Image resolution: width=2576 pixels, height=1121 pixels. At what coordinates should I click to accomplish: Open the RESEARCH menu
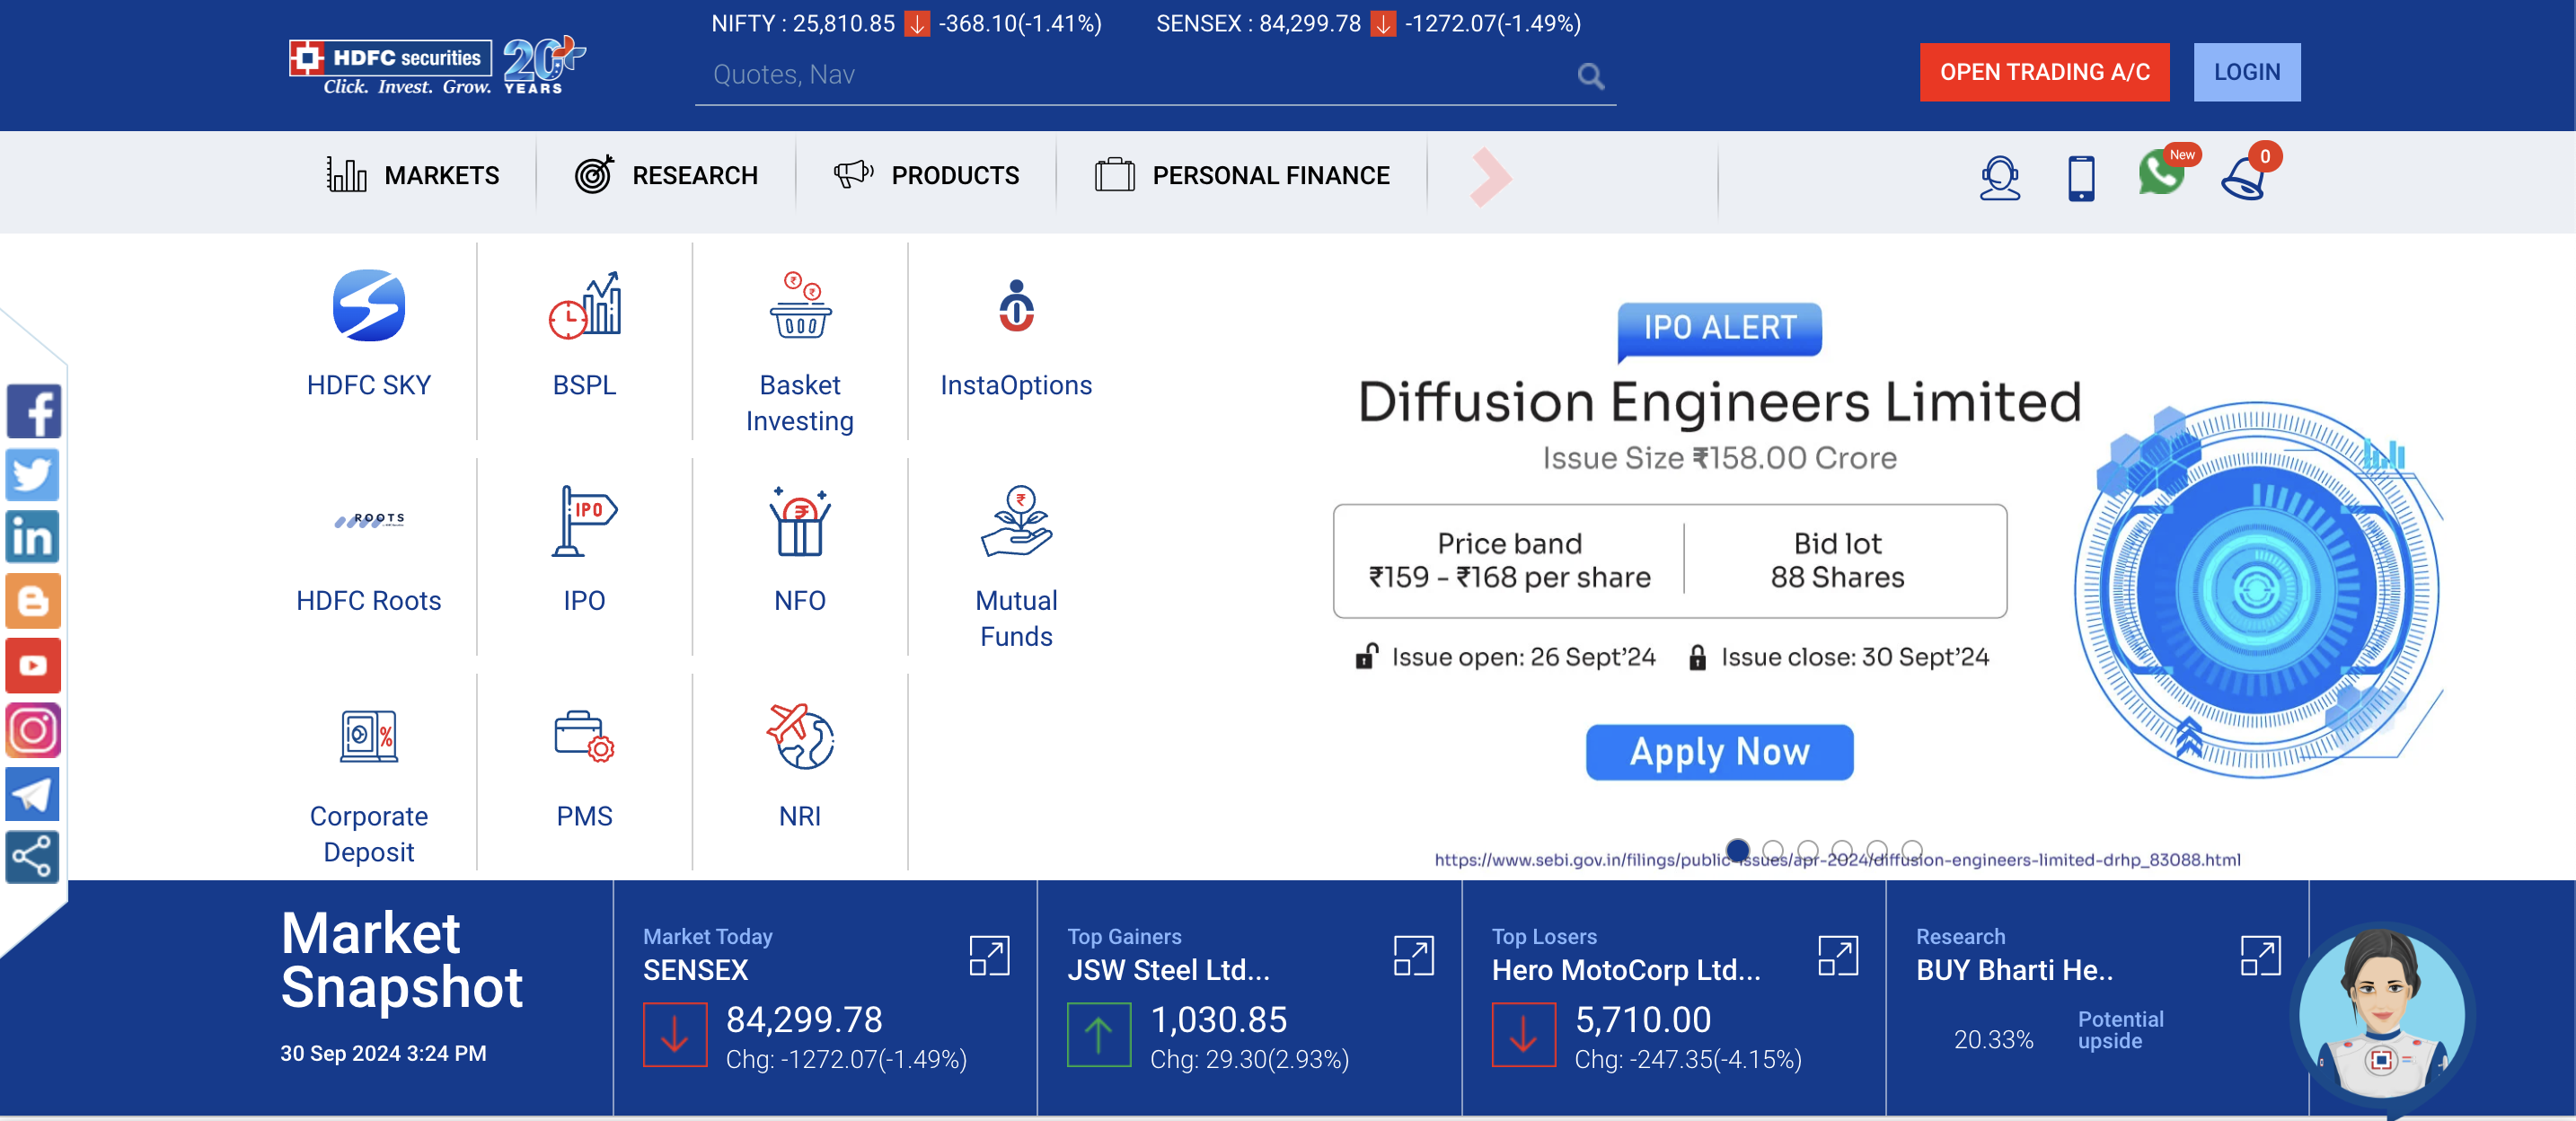[666, 176]
